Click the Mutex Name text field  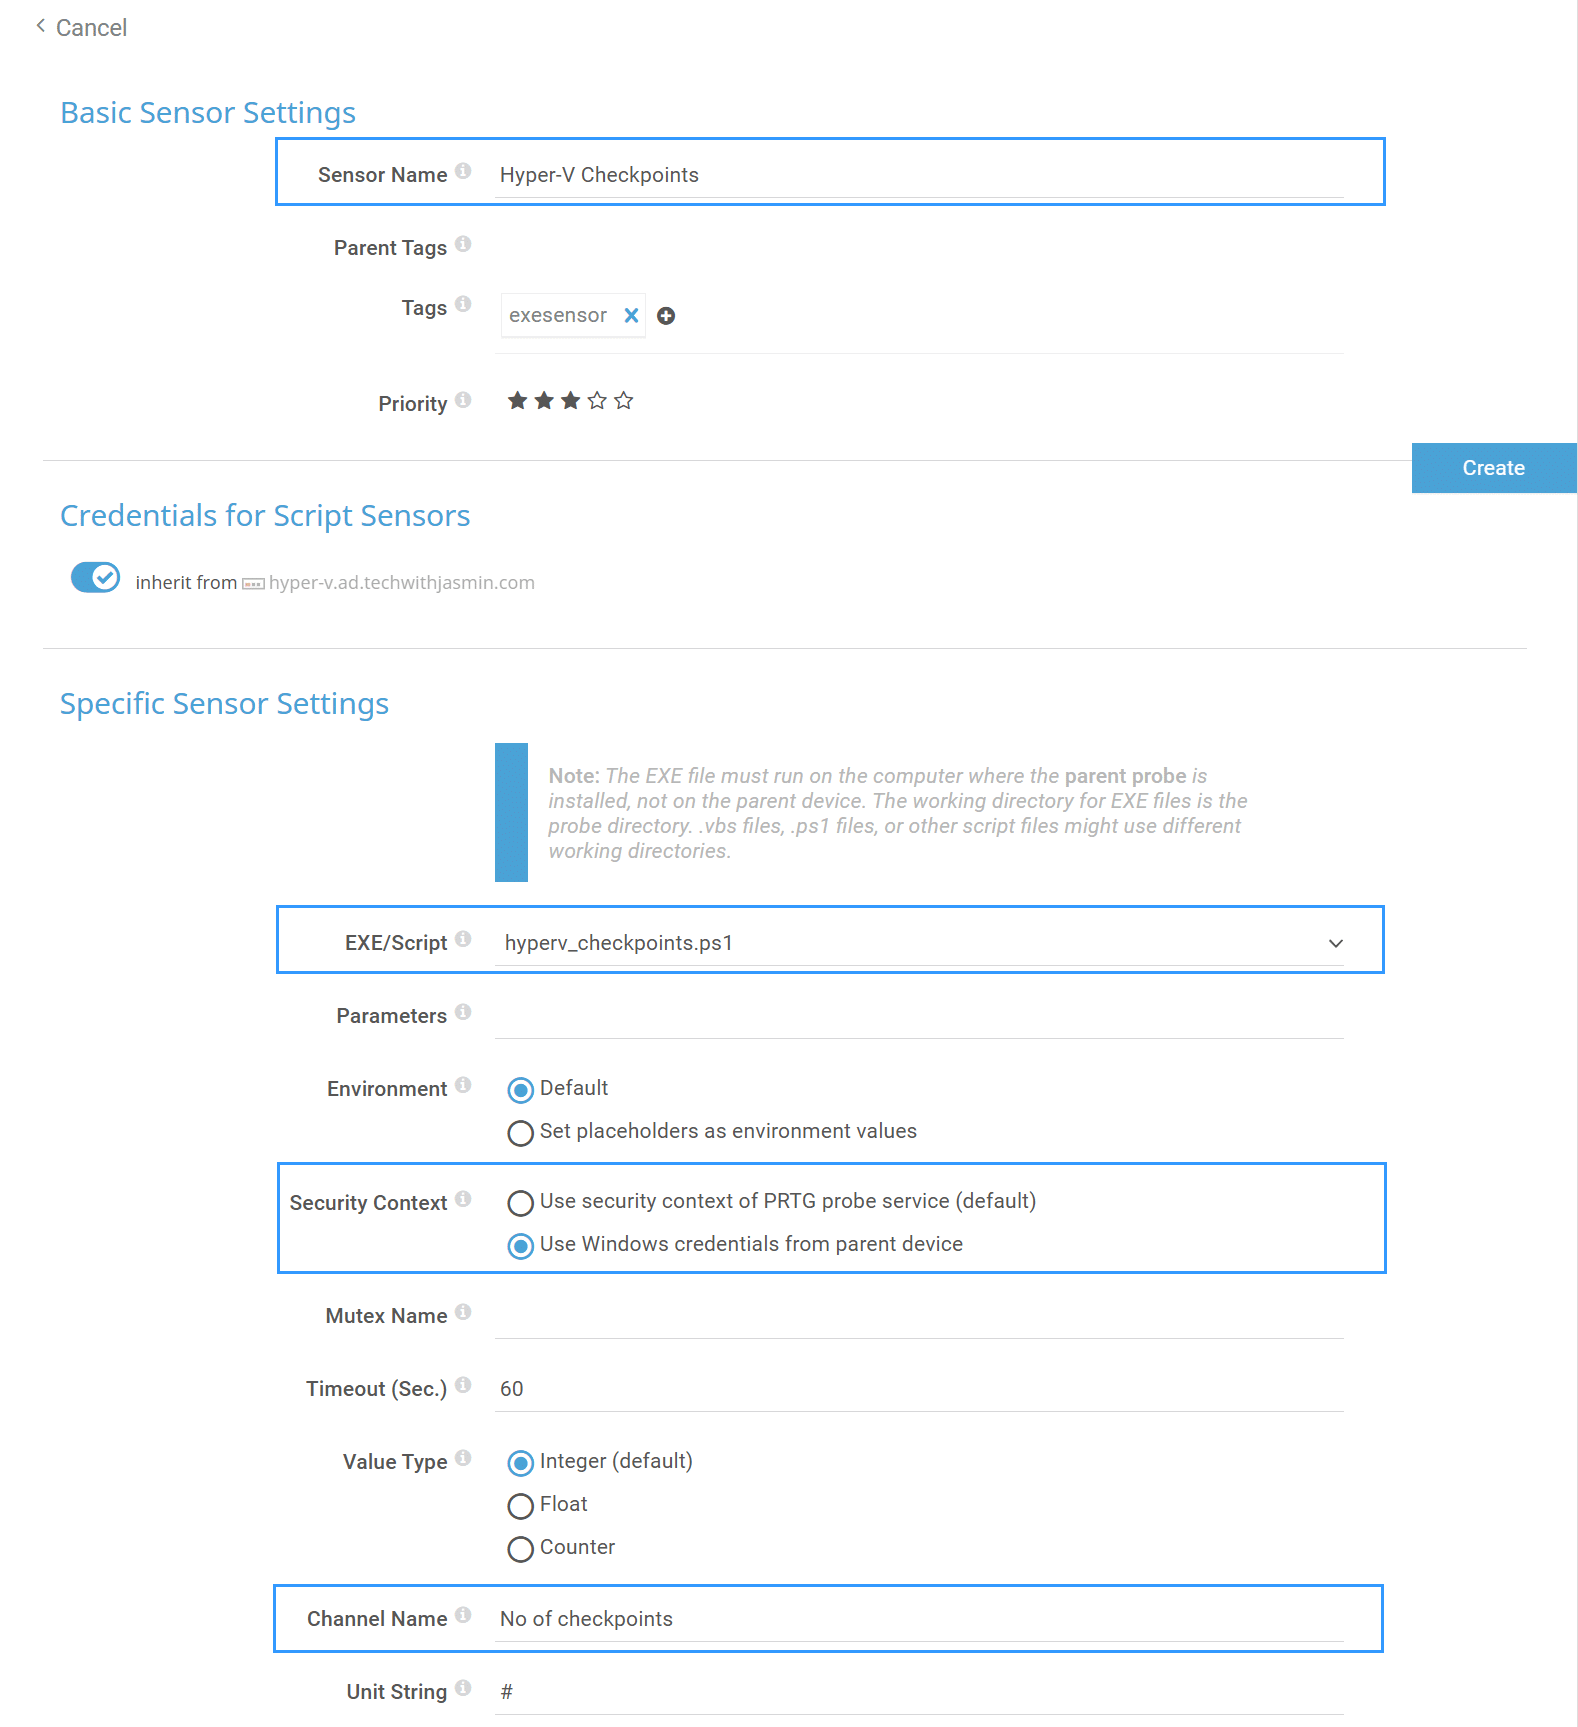[x=918, y=1317]
